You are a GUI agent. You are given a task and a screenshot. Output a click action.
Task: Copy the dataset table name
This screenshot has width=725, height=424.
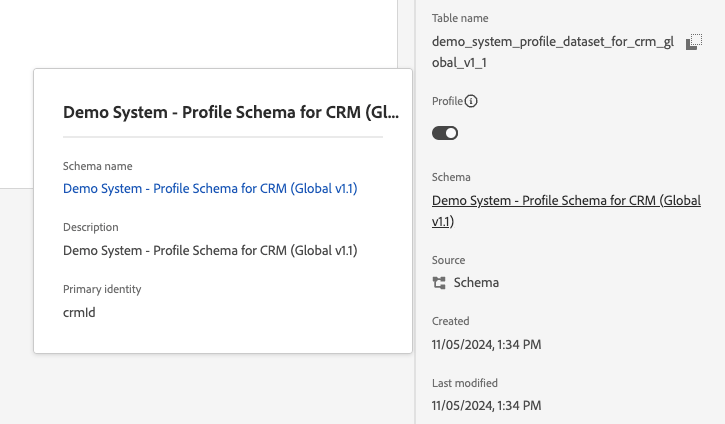(693, 42)
